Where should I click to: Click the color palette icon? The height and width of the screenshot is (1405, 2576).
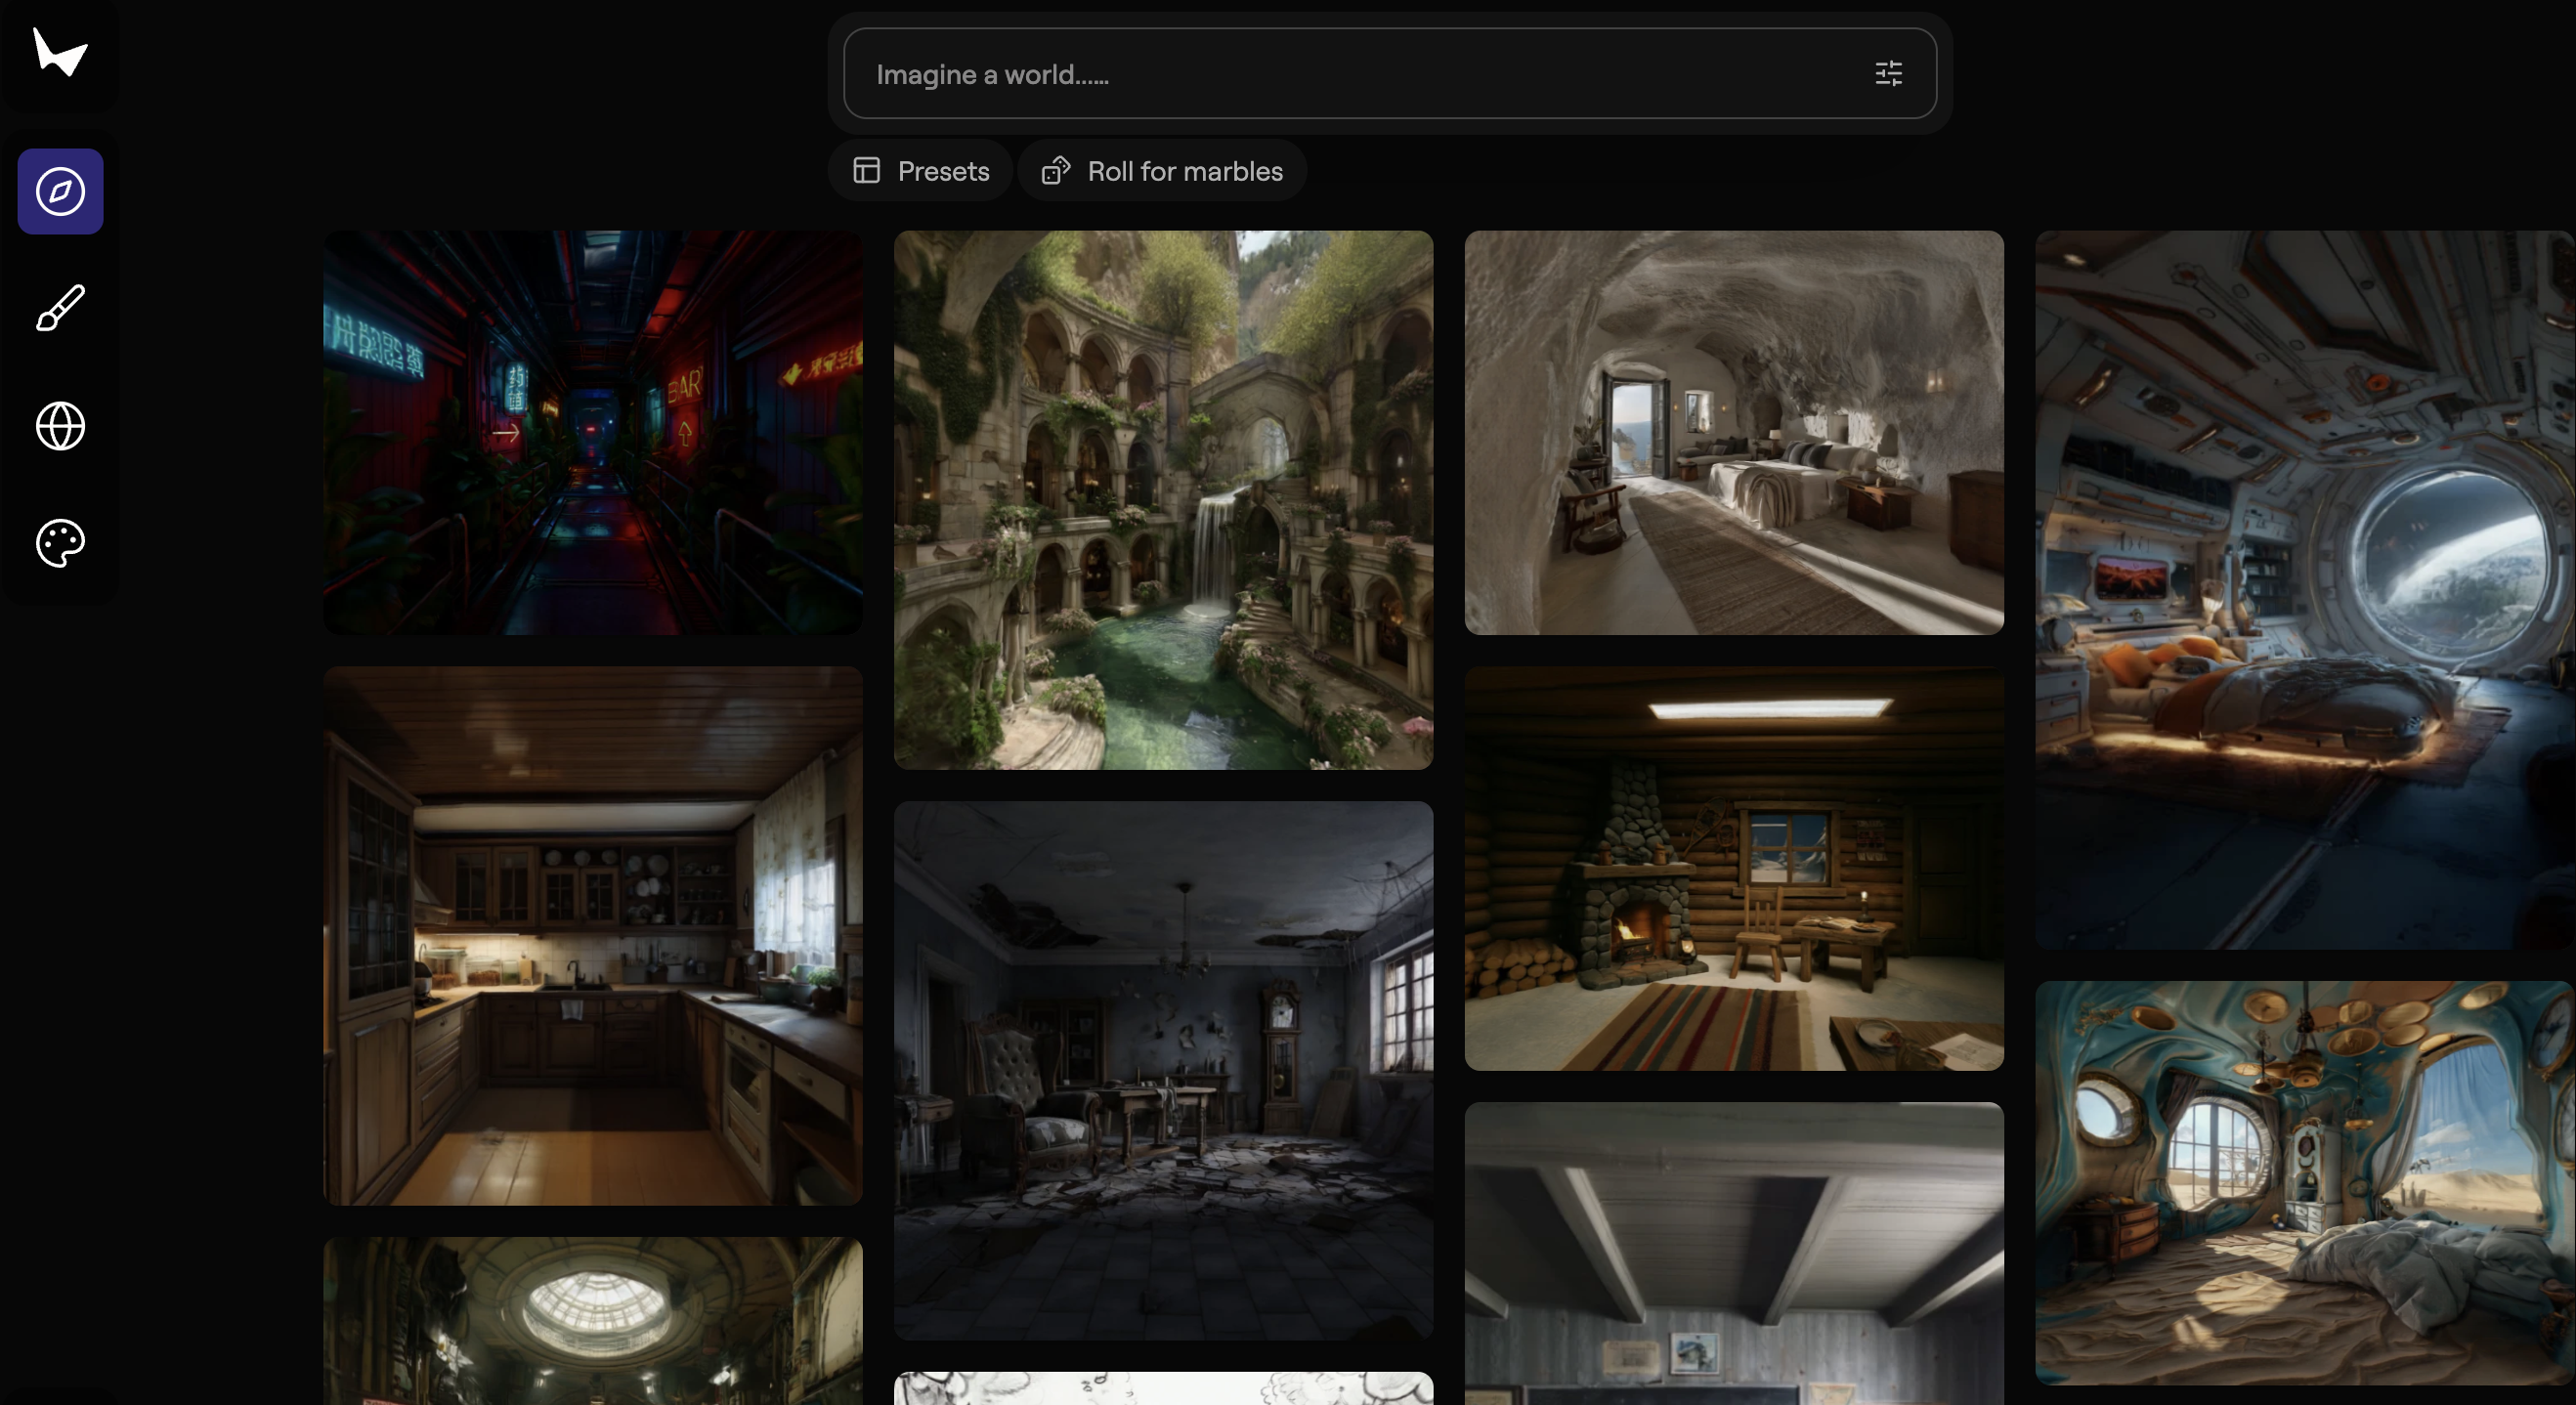click(x=60, y=543)
